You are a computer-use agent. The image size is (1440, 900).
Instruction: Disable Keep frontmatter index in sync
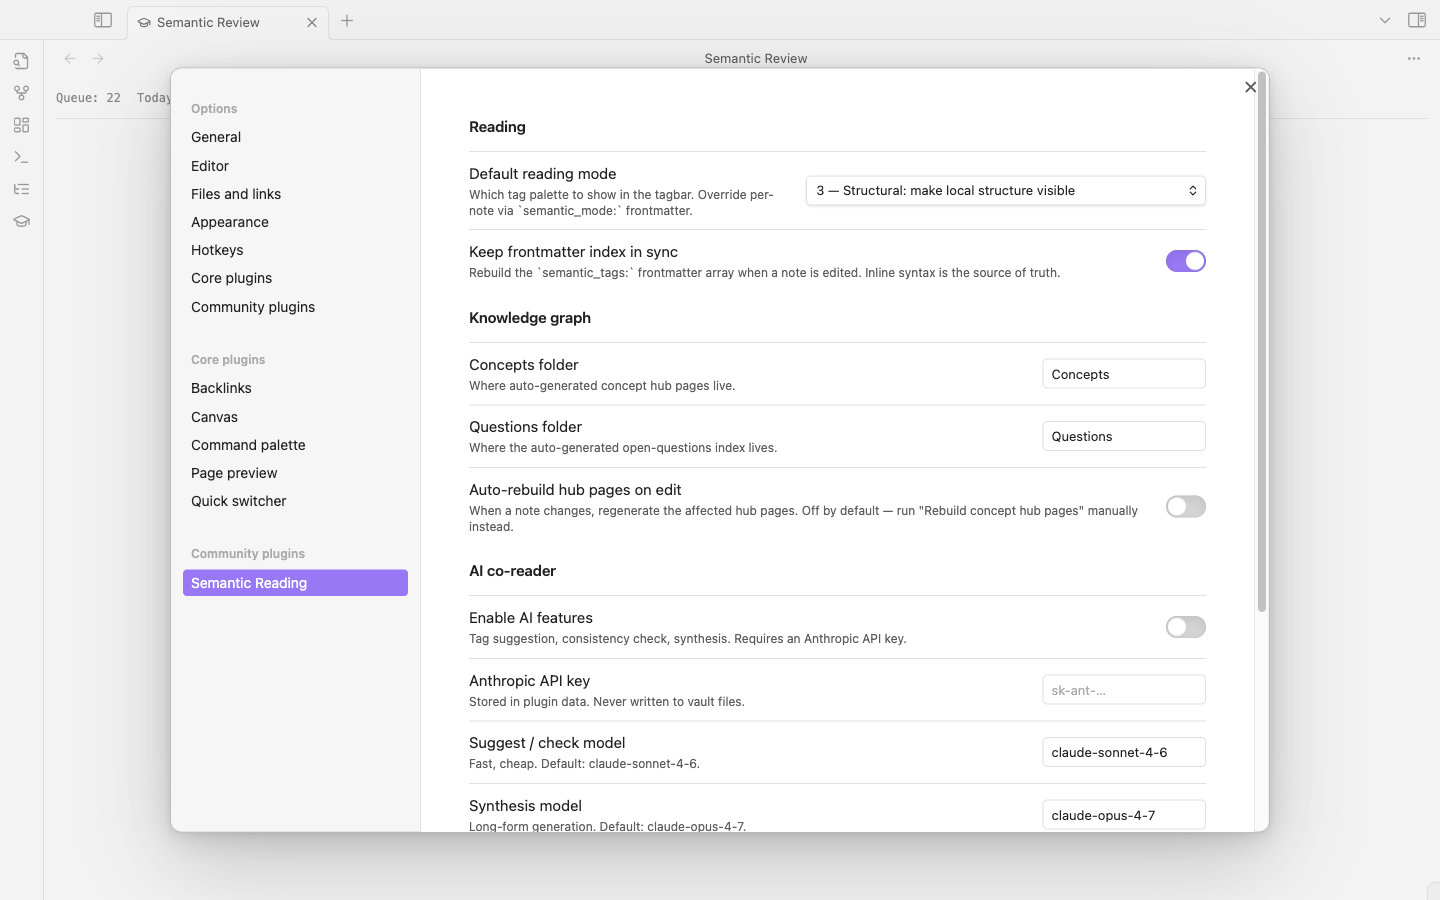pyautogui.click(x=1186, y=261)
